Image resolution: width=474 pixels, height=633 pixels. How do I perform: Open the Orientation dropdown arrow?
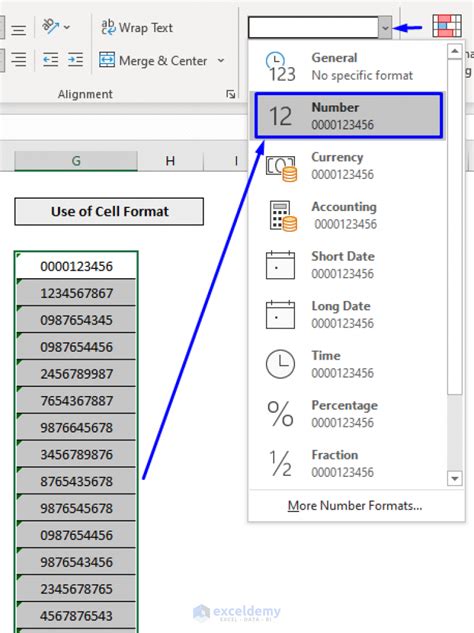tap(67, 27)
